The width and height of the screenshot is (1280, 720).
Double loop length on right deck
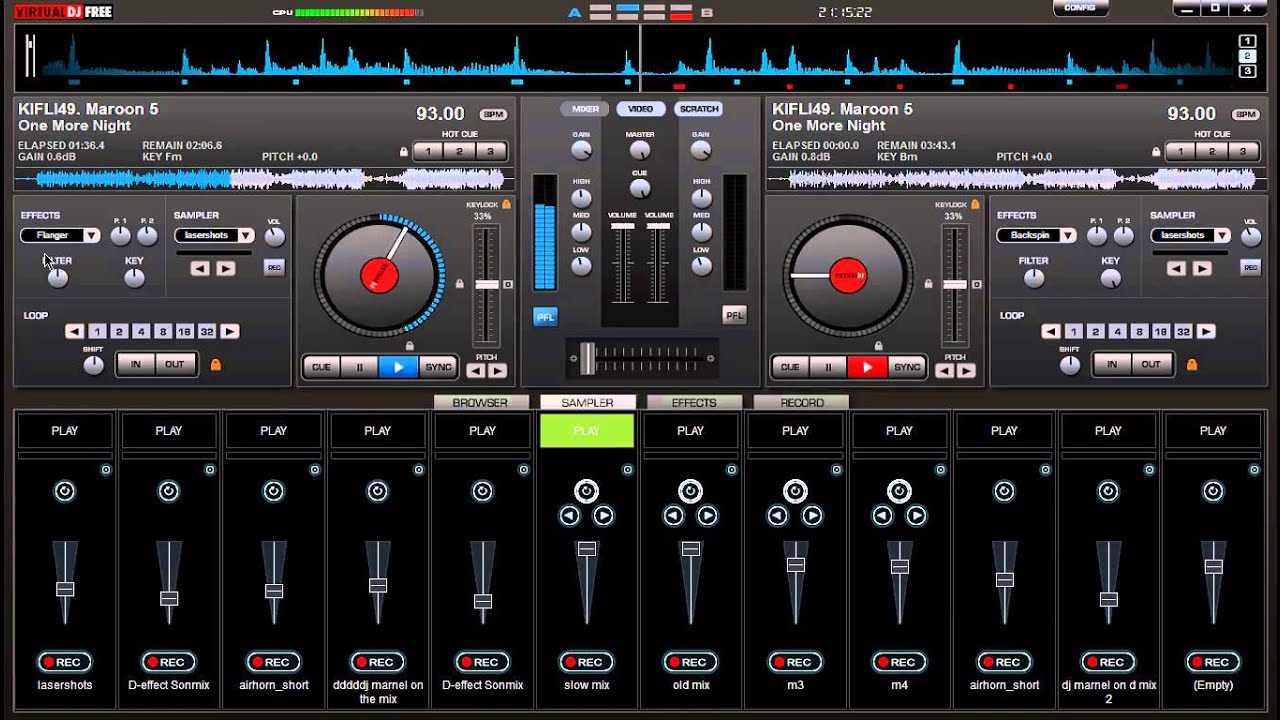click(1206, 331)
